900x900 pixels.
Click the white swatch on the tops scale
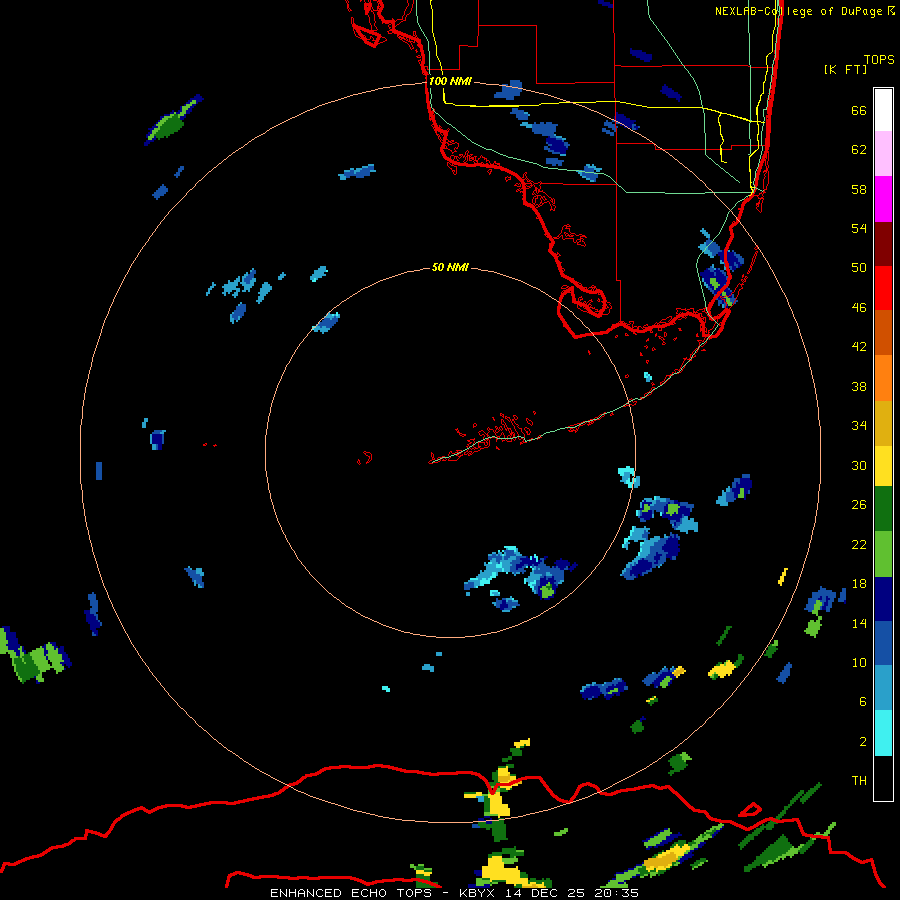[883, 110]
